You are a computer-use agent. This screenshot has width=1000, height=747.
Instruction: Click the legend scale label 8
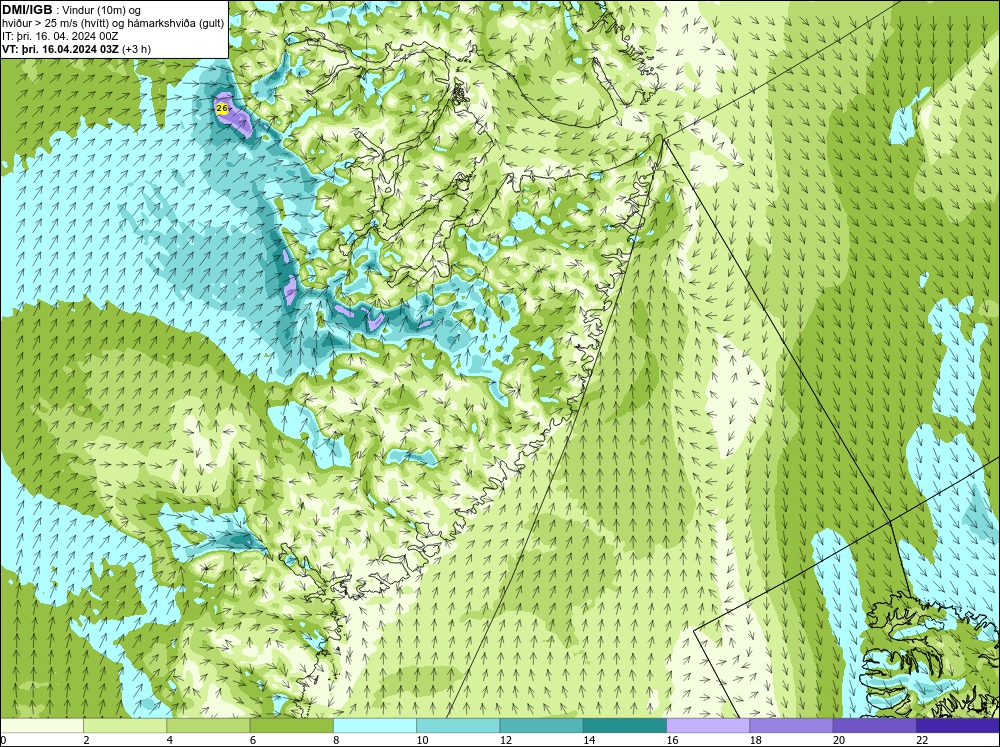[x=336, y=740]
